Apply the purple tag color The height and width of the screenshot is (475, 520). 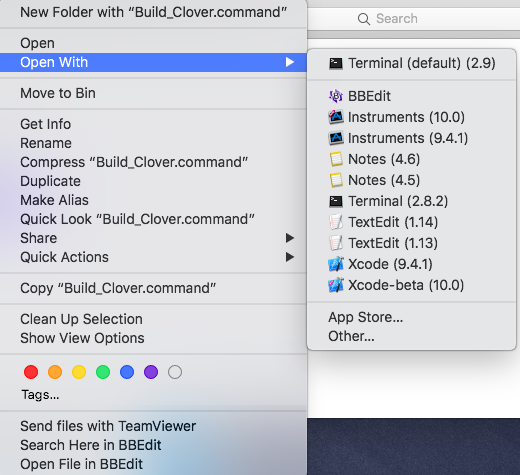(x=151, y=372)
